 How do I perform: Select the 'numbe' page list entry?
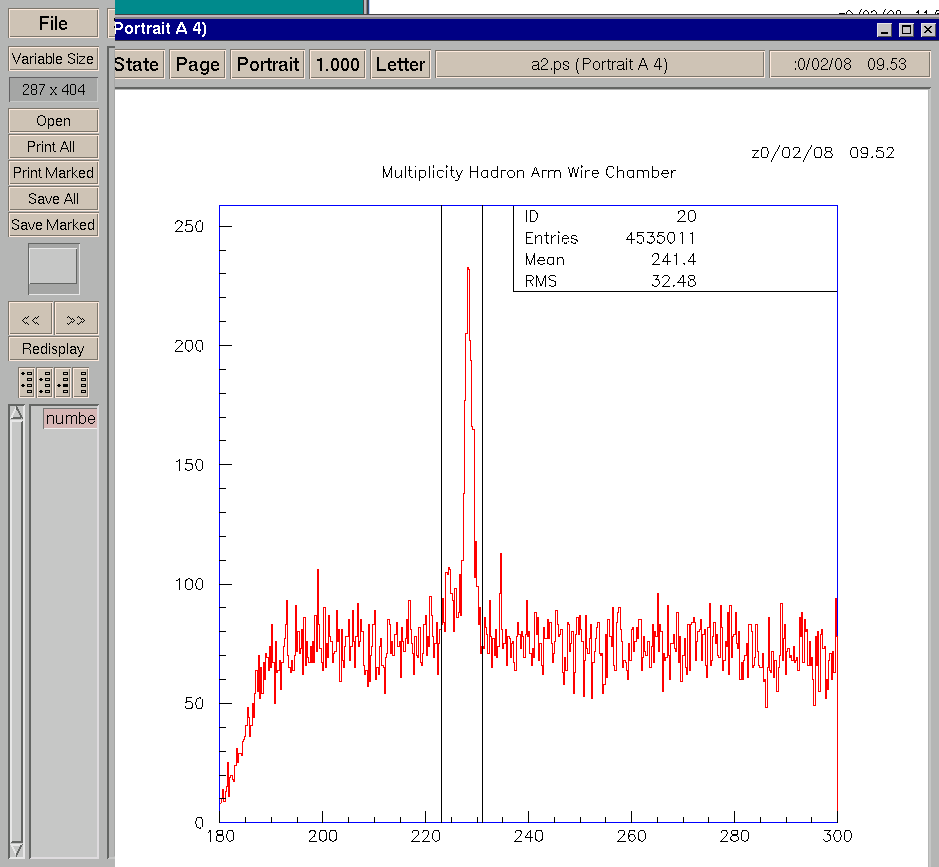(x=70, y=419)
